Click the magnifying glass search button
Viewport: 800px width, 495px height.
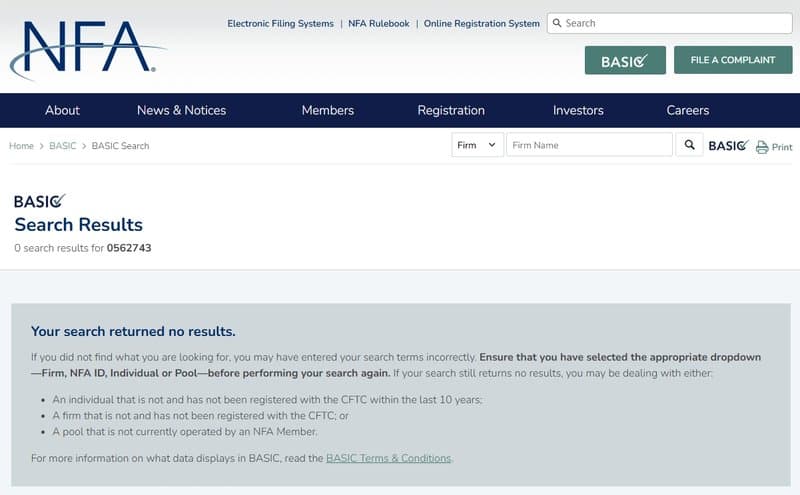pos(689,145)
